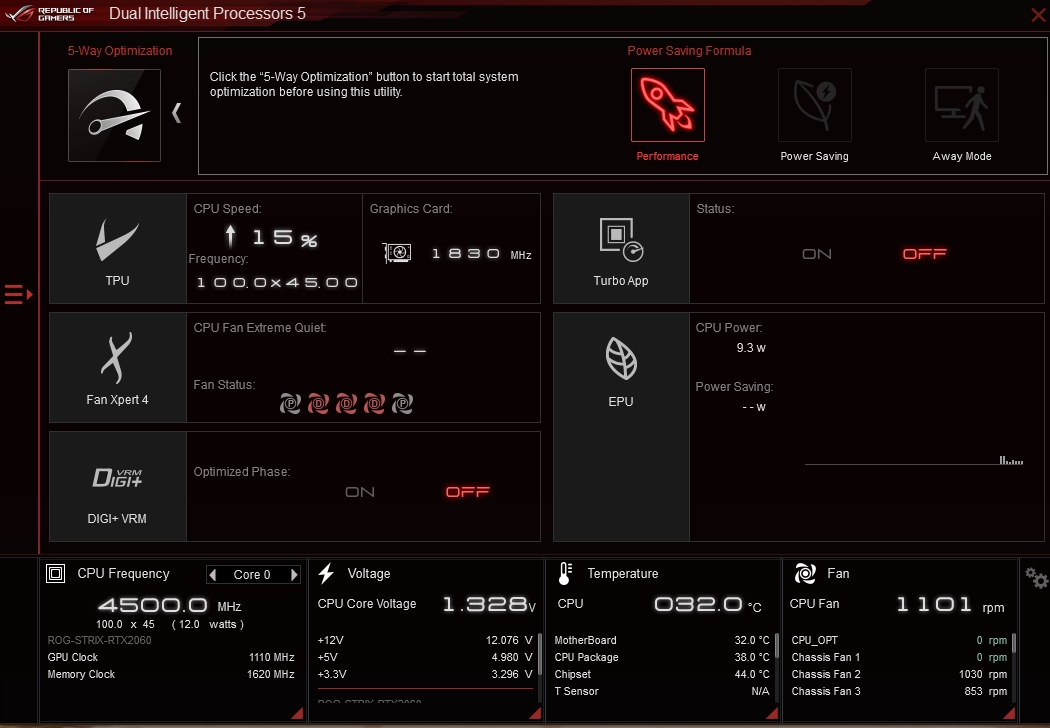
Task: Click the Fan panel scrollbar
Action: pos(1014,643)
